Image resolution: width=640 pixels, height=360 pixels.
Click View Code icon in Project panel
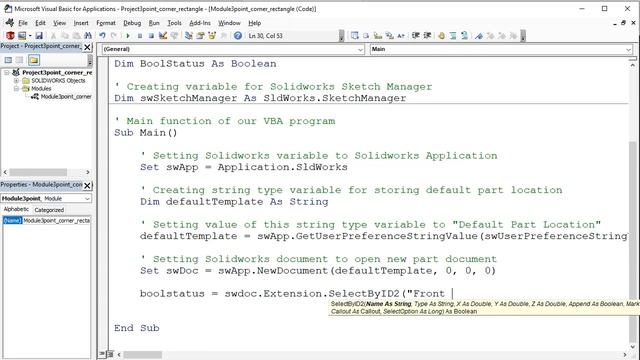(8, 60)
